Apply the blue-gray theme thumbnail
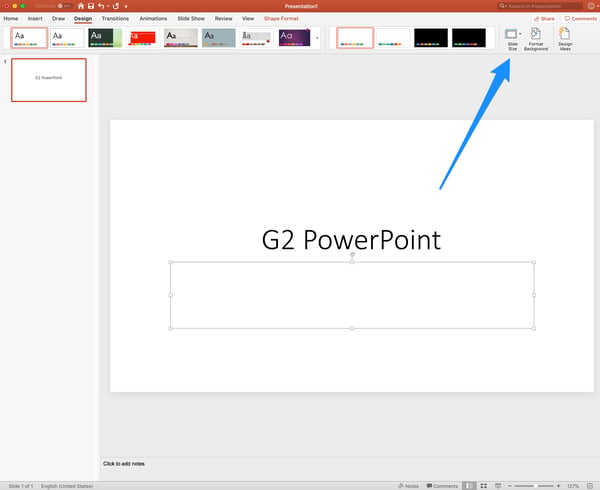Viewport: 600px width, 490px height. [x=218, y=37]
